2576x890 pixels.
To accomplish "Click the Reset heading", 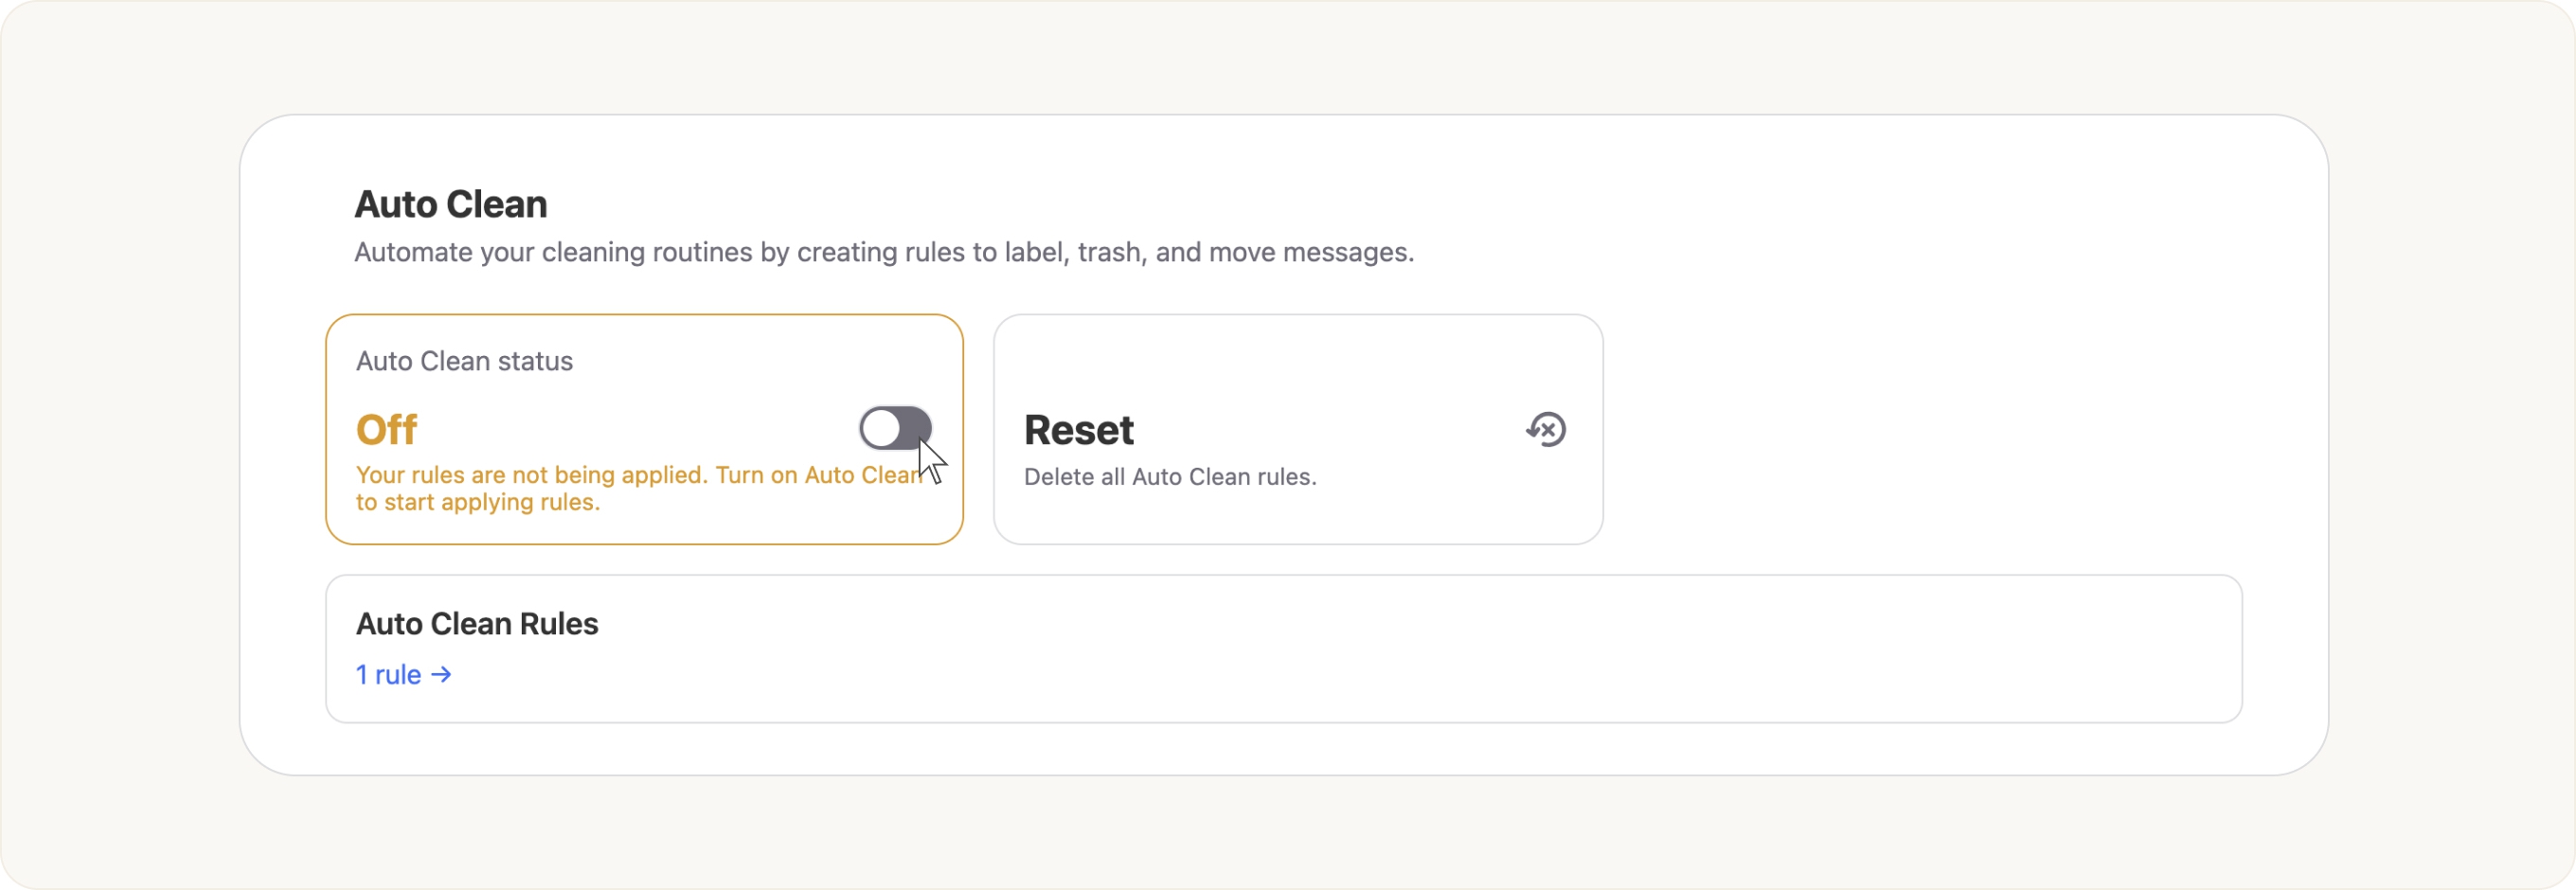I will pos(1078,430).
